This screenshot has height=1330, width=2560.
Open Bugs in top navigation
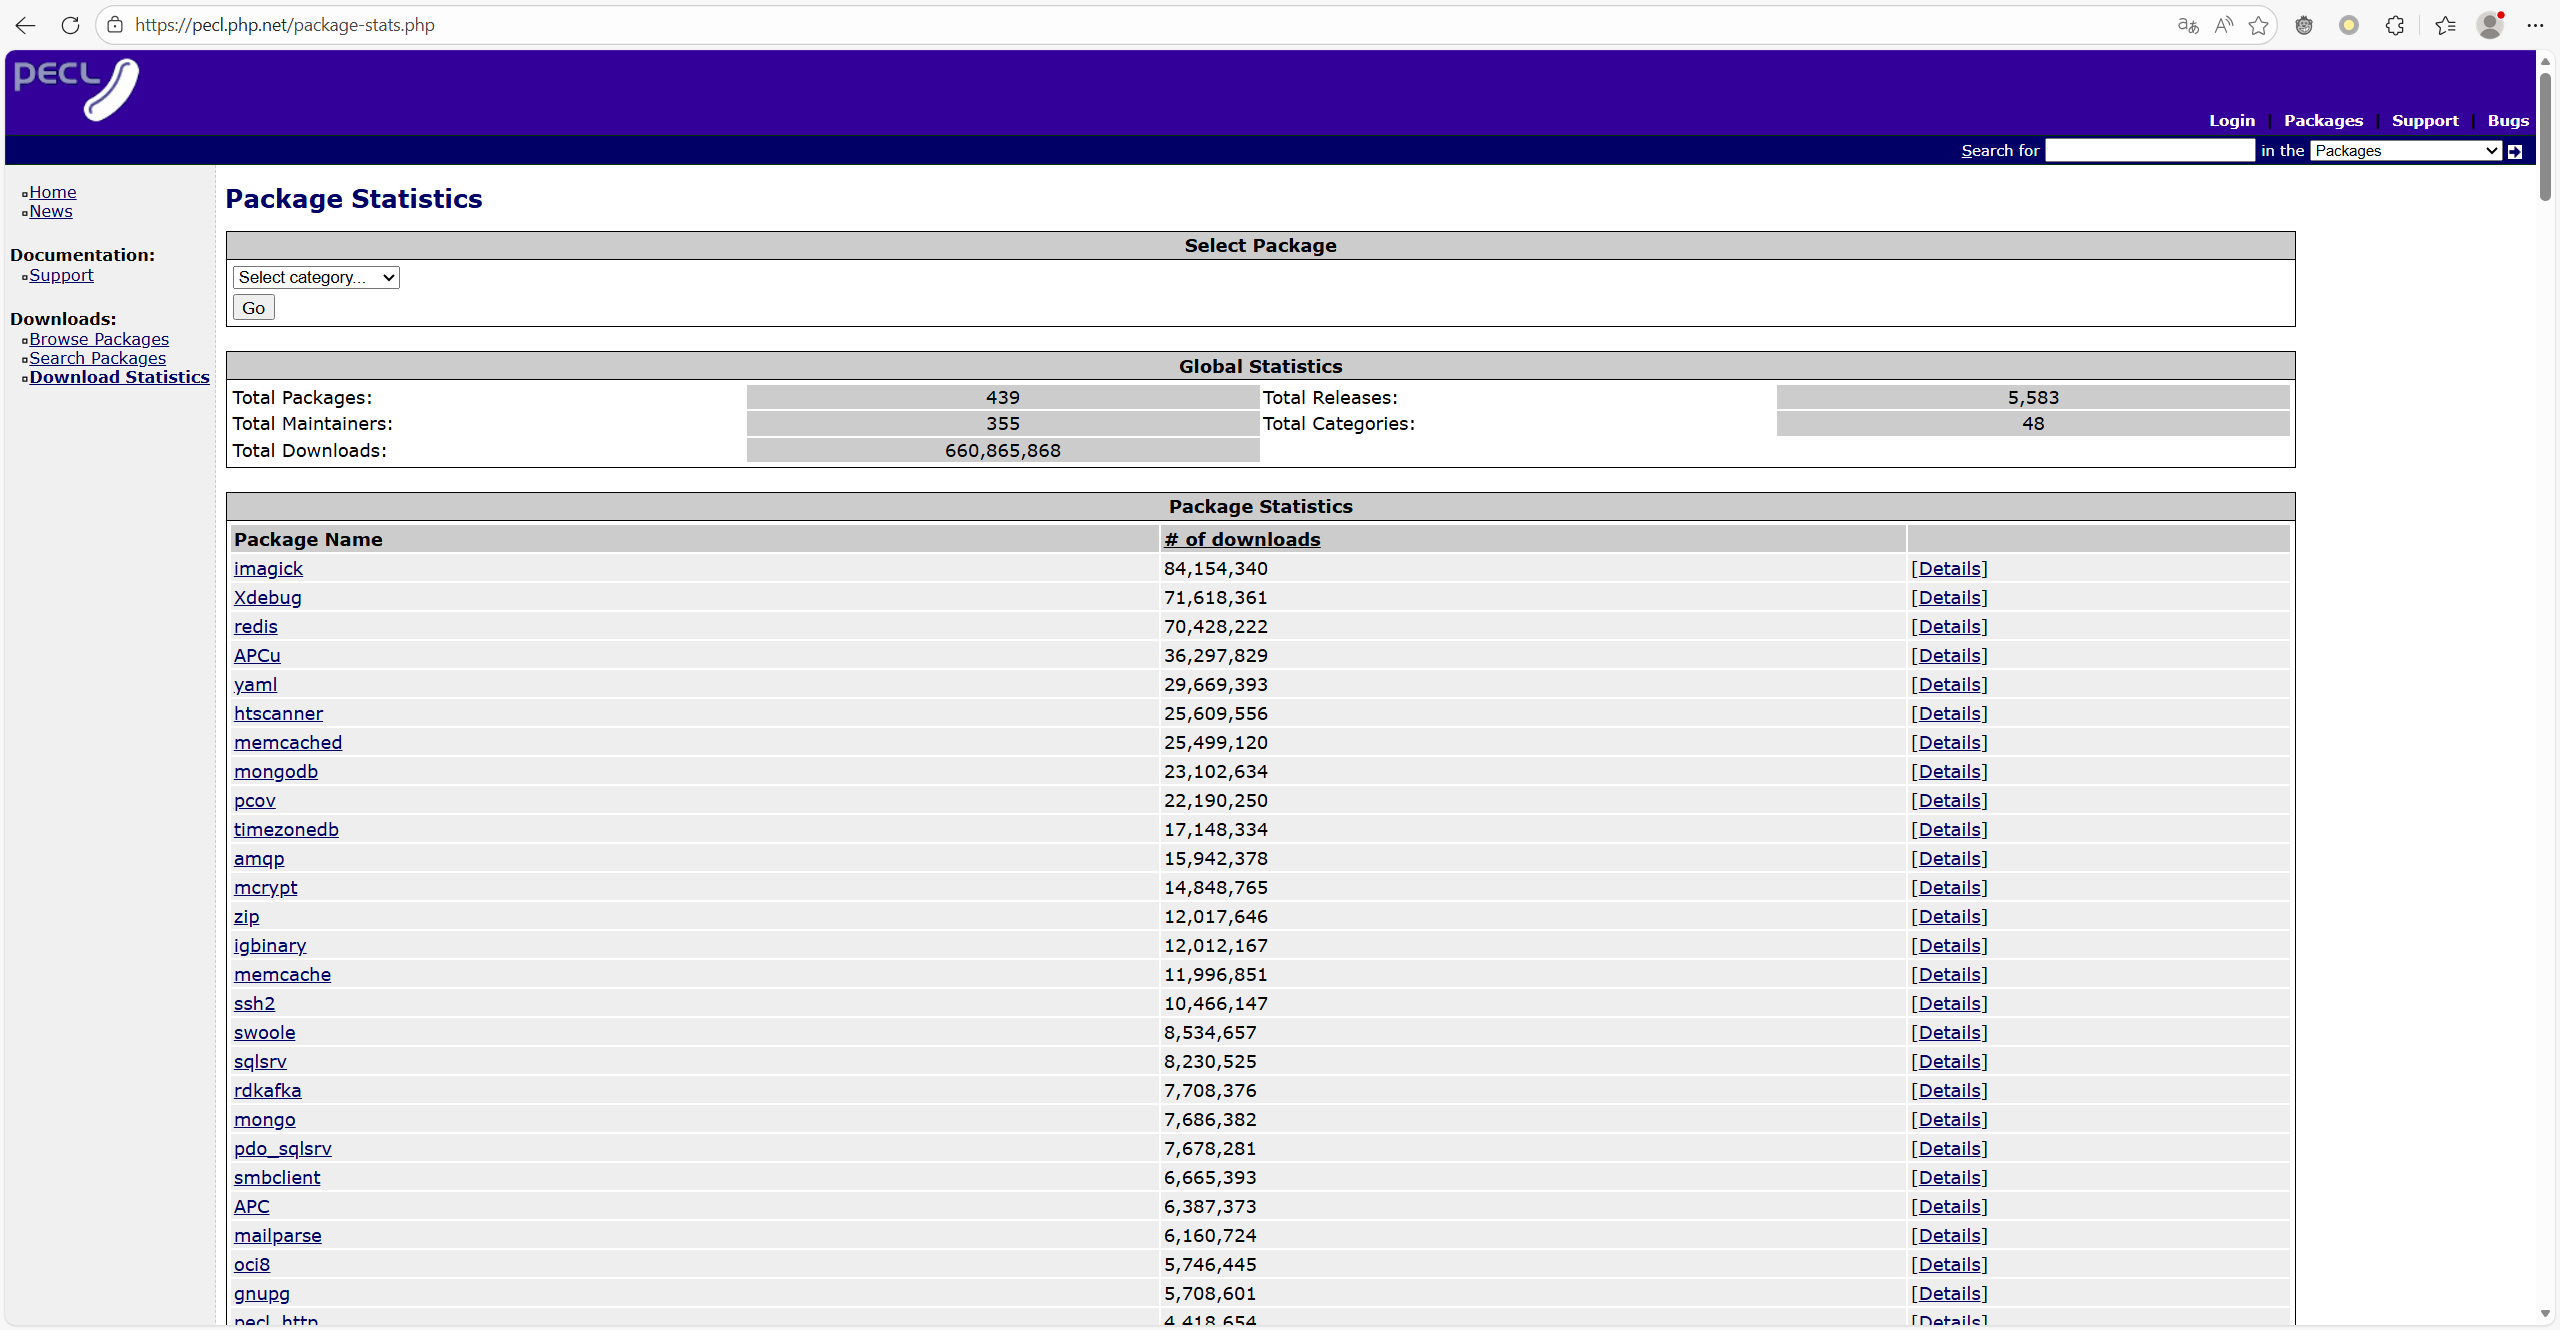pyautogui.click(x=2508, y=120)
